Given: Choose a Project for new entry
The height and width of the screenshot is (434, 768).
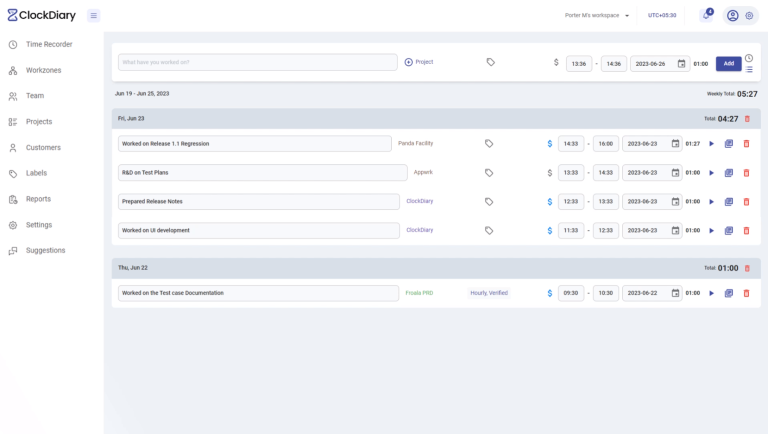Looking at the screenshot, I should pos(419,62).
